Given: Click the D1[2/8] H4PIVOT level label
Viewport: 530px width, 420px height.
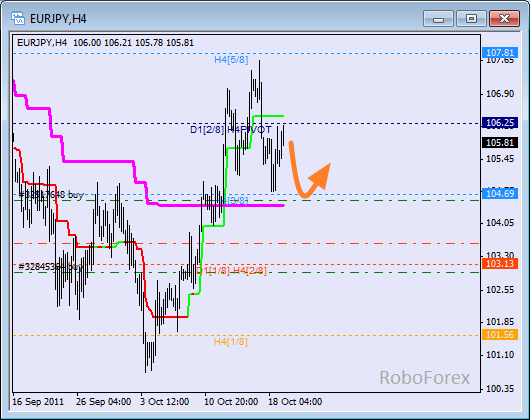Looking at the screenshot, I should coord(231,130).
